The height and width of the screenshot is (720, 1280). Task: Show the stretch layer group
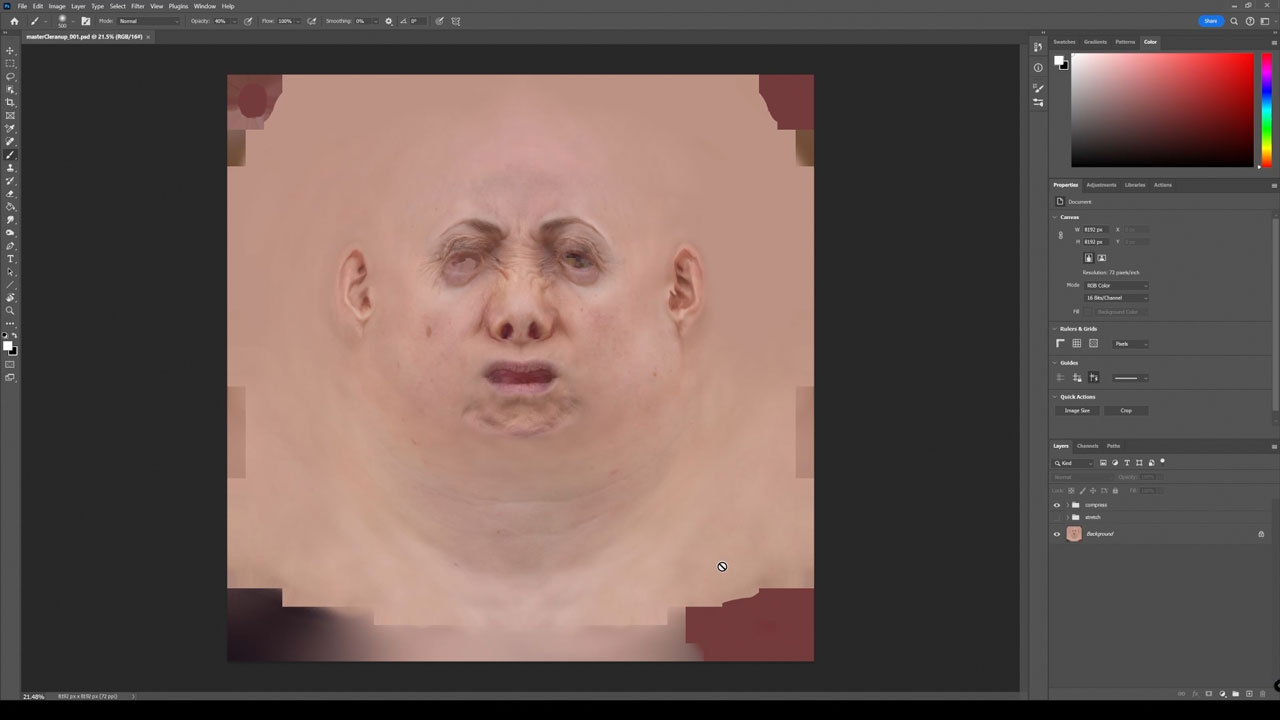1057,517
